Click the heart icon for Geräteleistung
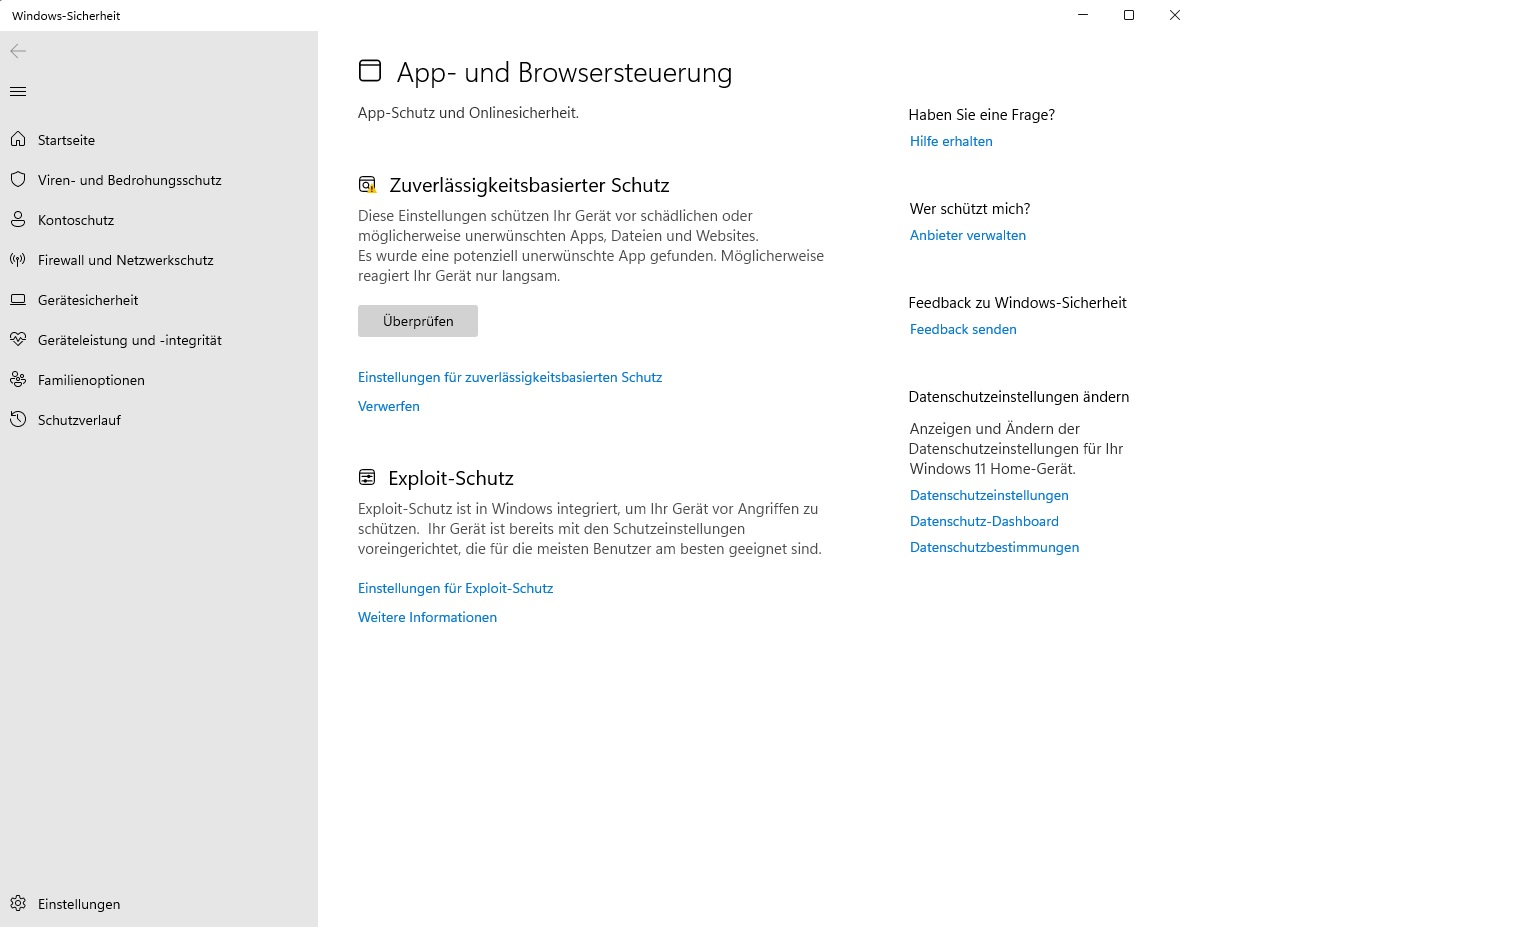Viewport: 1536px width, 927px height. coord(18,339)
